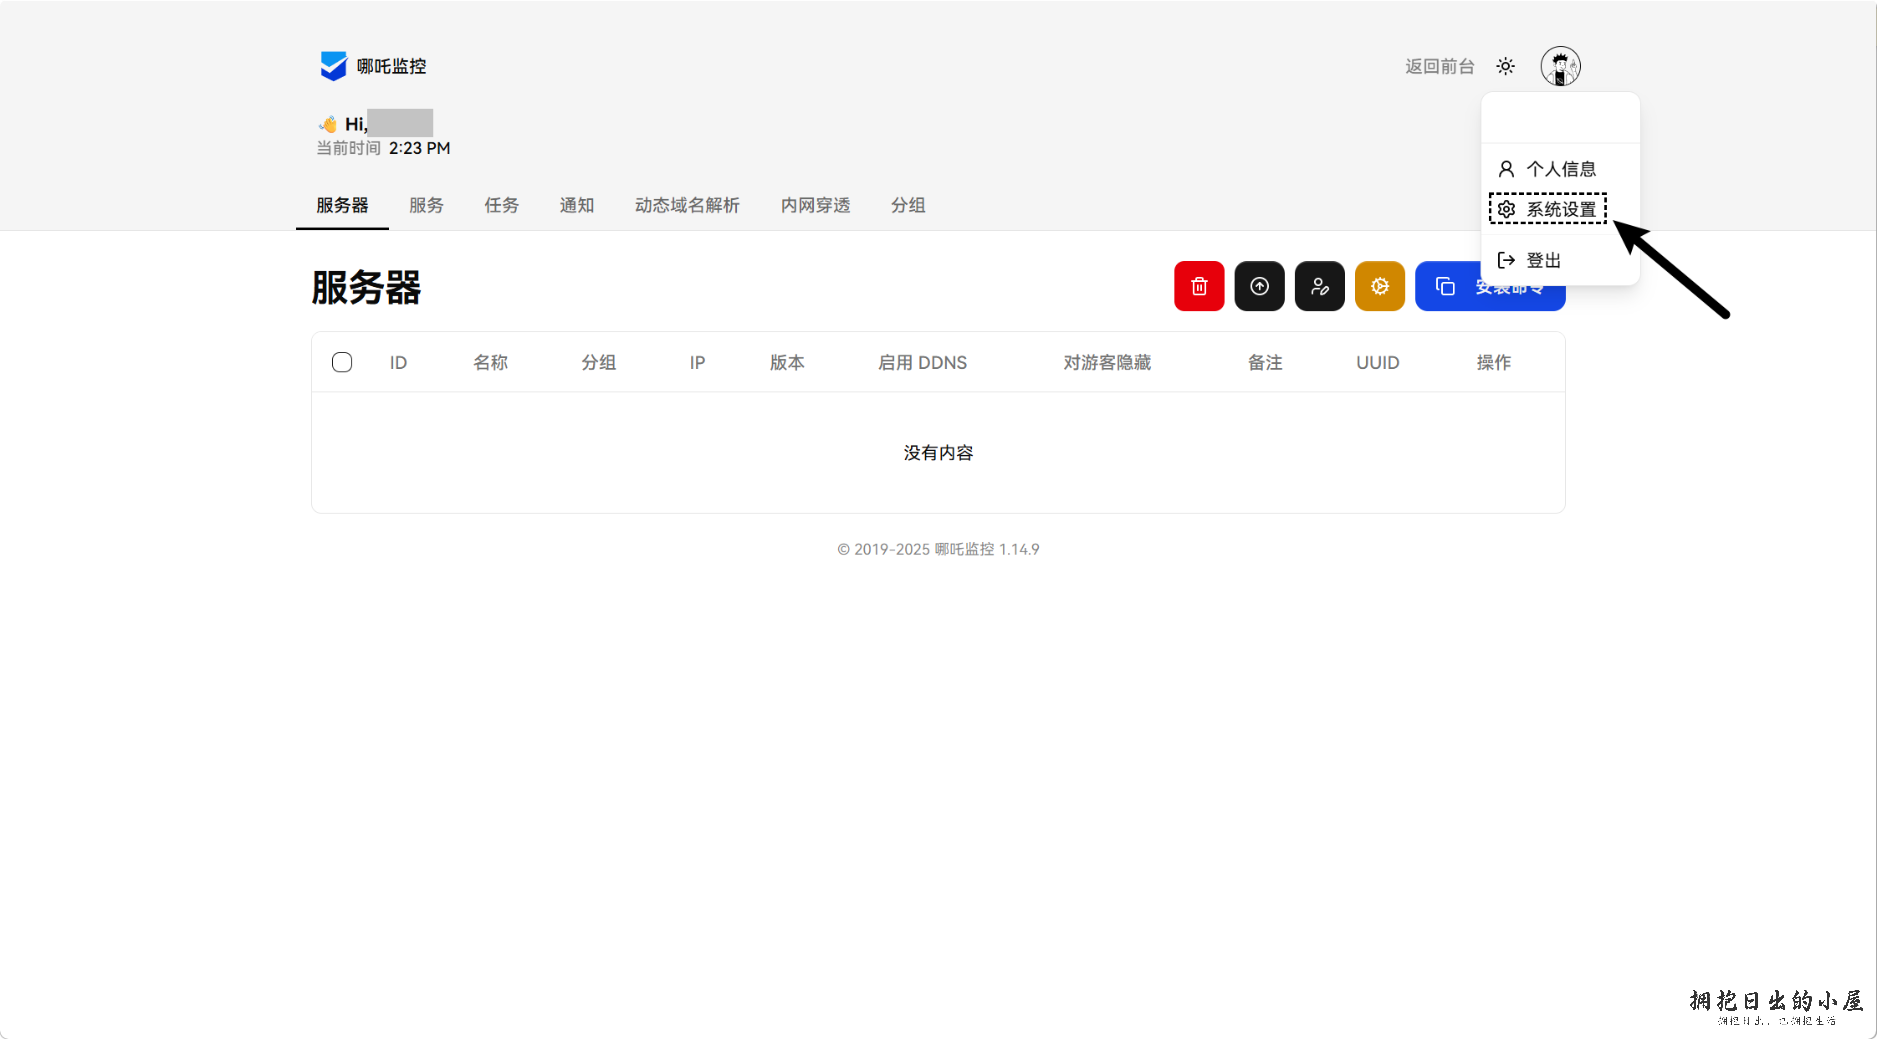Switch to the 服务 tab
Image resolution: width=1877 pixels, height=1039 pixels.
[426, 205]
